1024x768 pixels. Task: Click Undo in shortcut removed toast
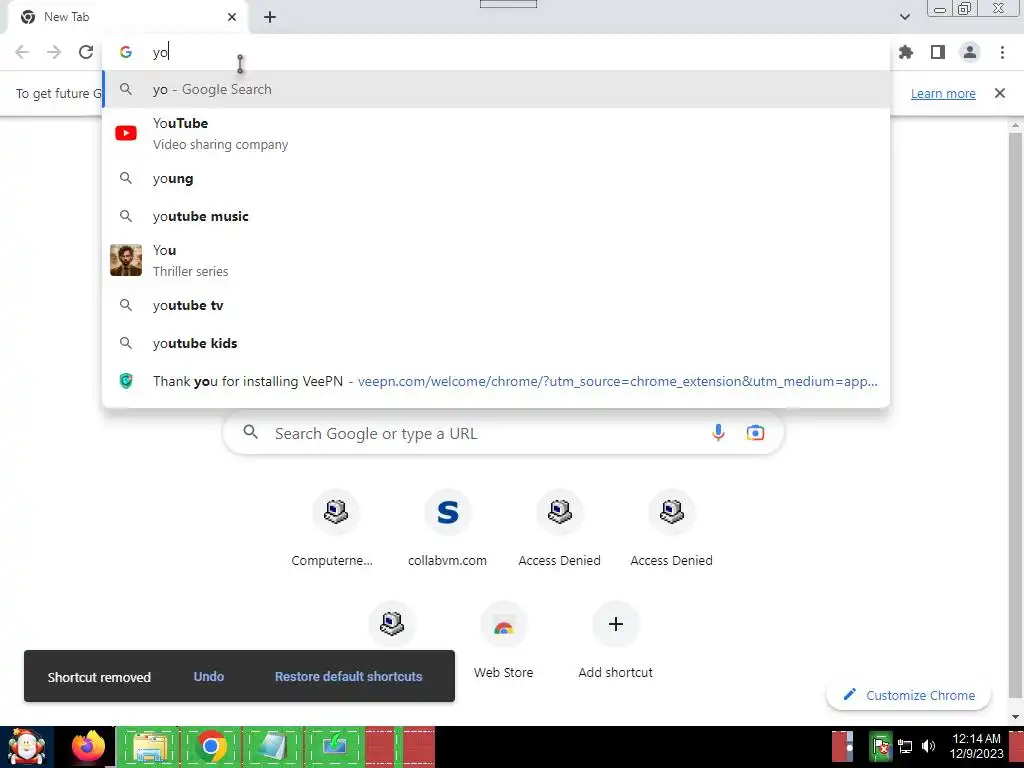(x=209, y=677)
